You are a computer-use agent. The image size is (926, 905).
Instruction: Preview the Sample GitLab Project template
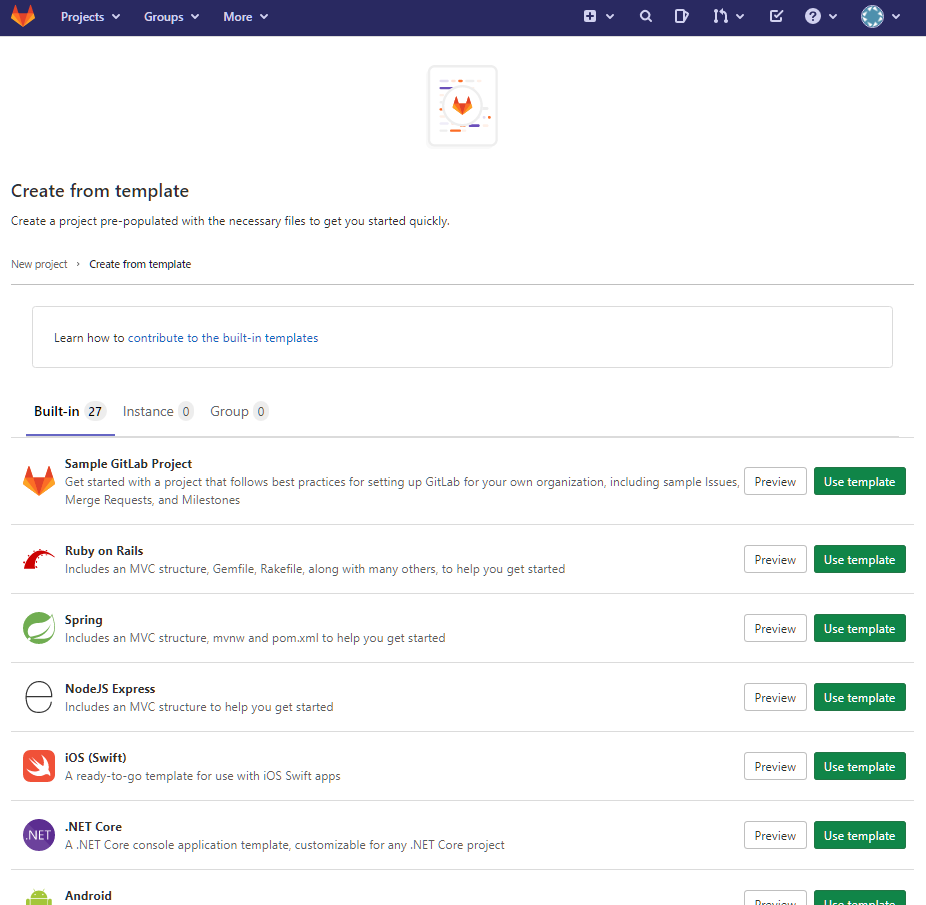775,481
